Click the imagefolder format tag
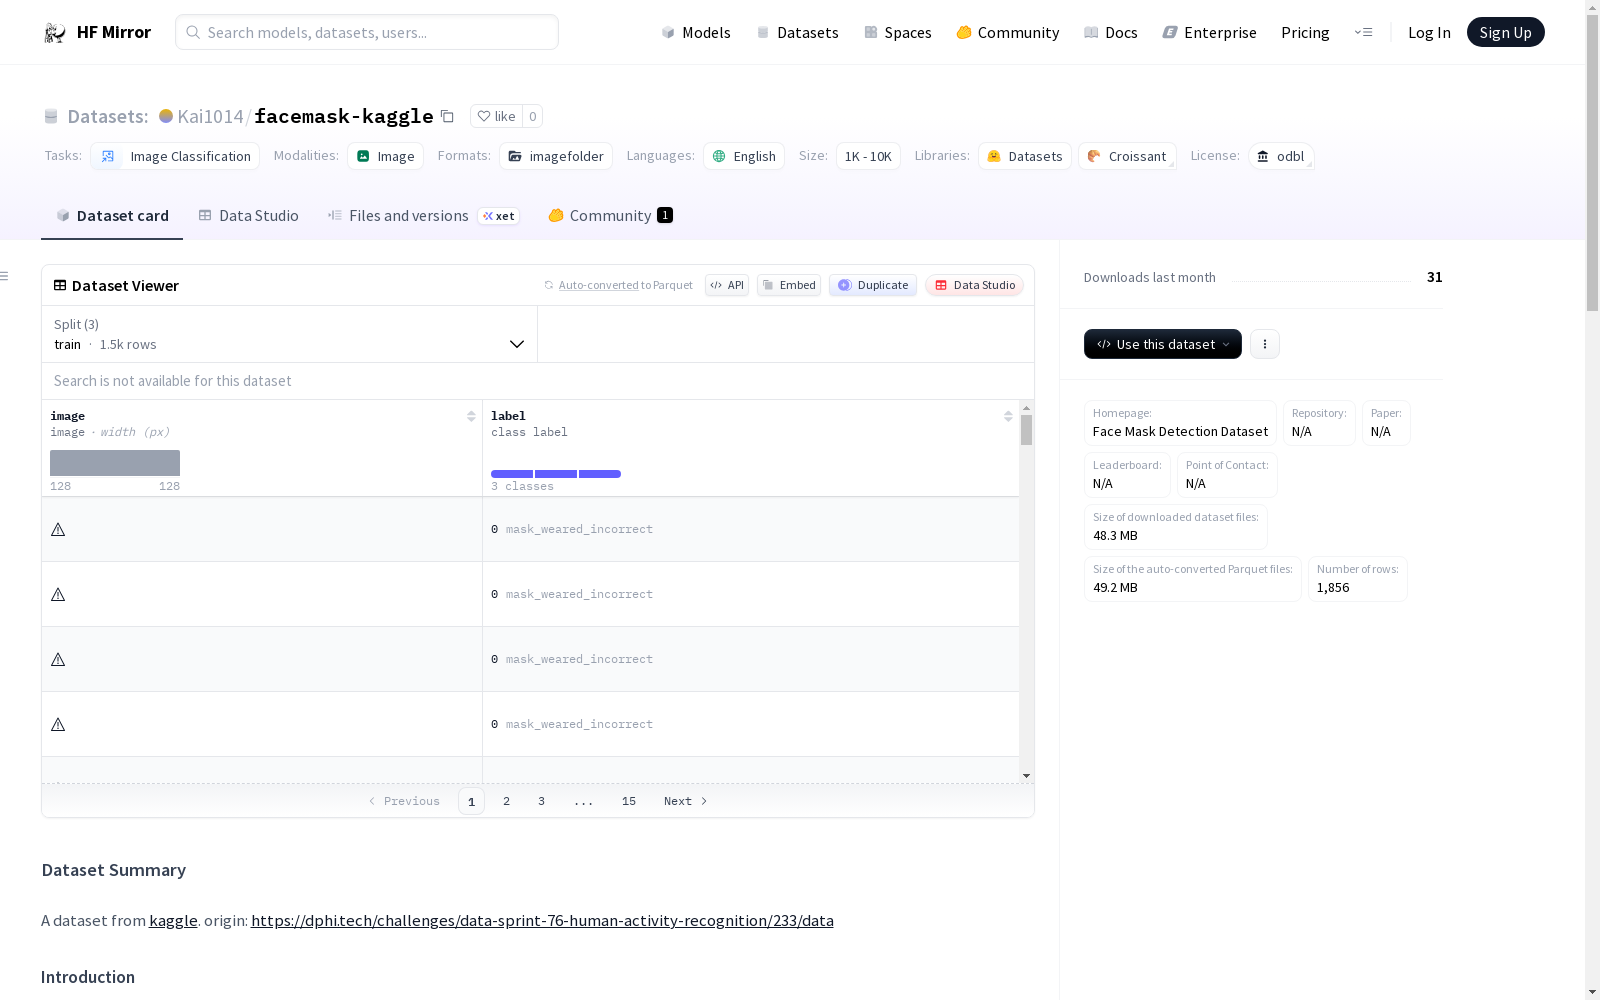 tap(556, 156)
